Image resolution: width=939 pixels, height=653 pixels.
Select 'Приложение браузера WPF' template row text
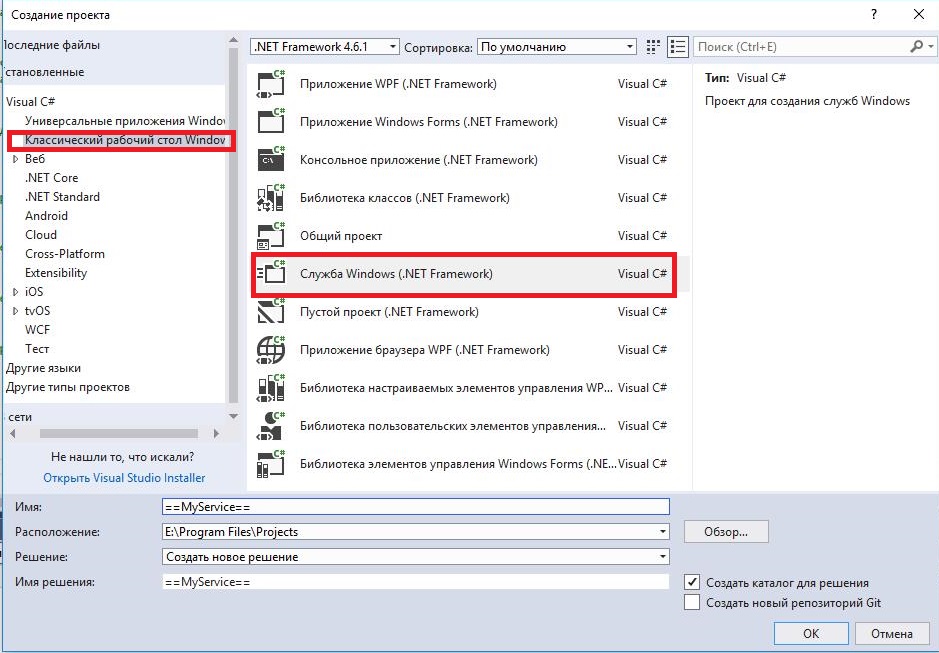(x=425, y=350)
